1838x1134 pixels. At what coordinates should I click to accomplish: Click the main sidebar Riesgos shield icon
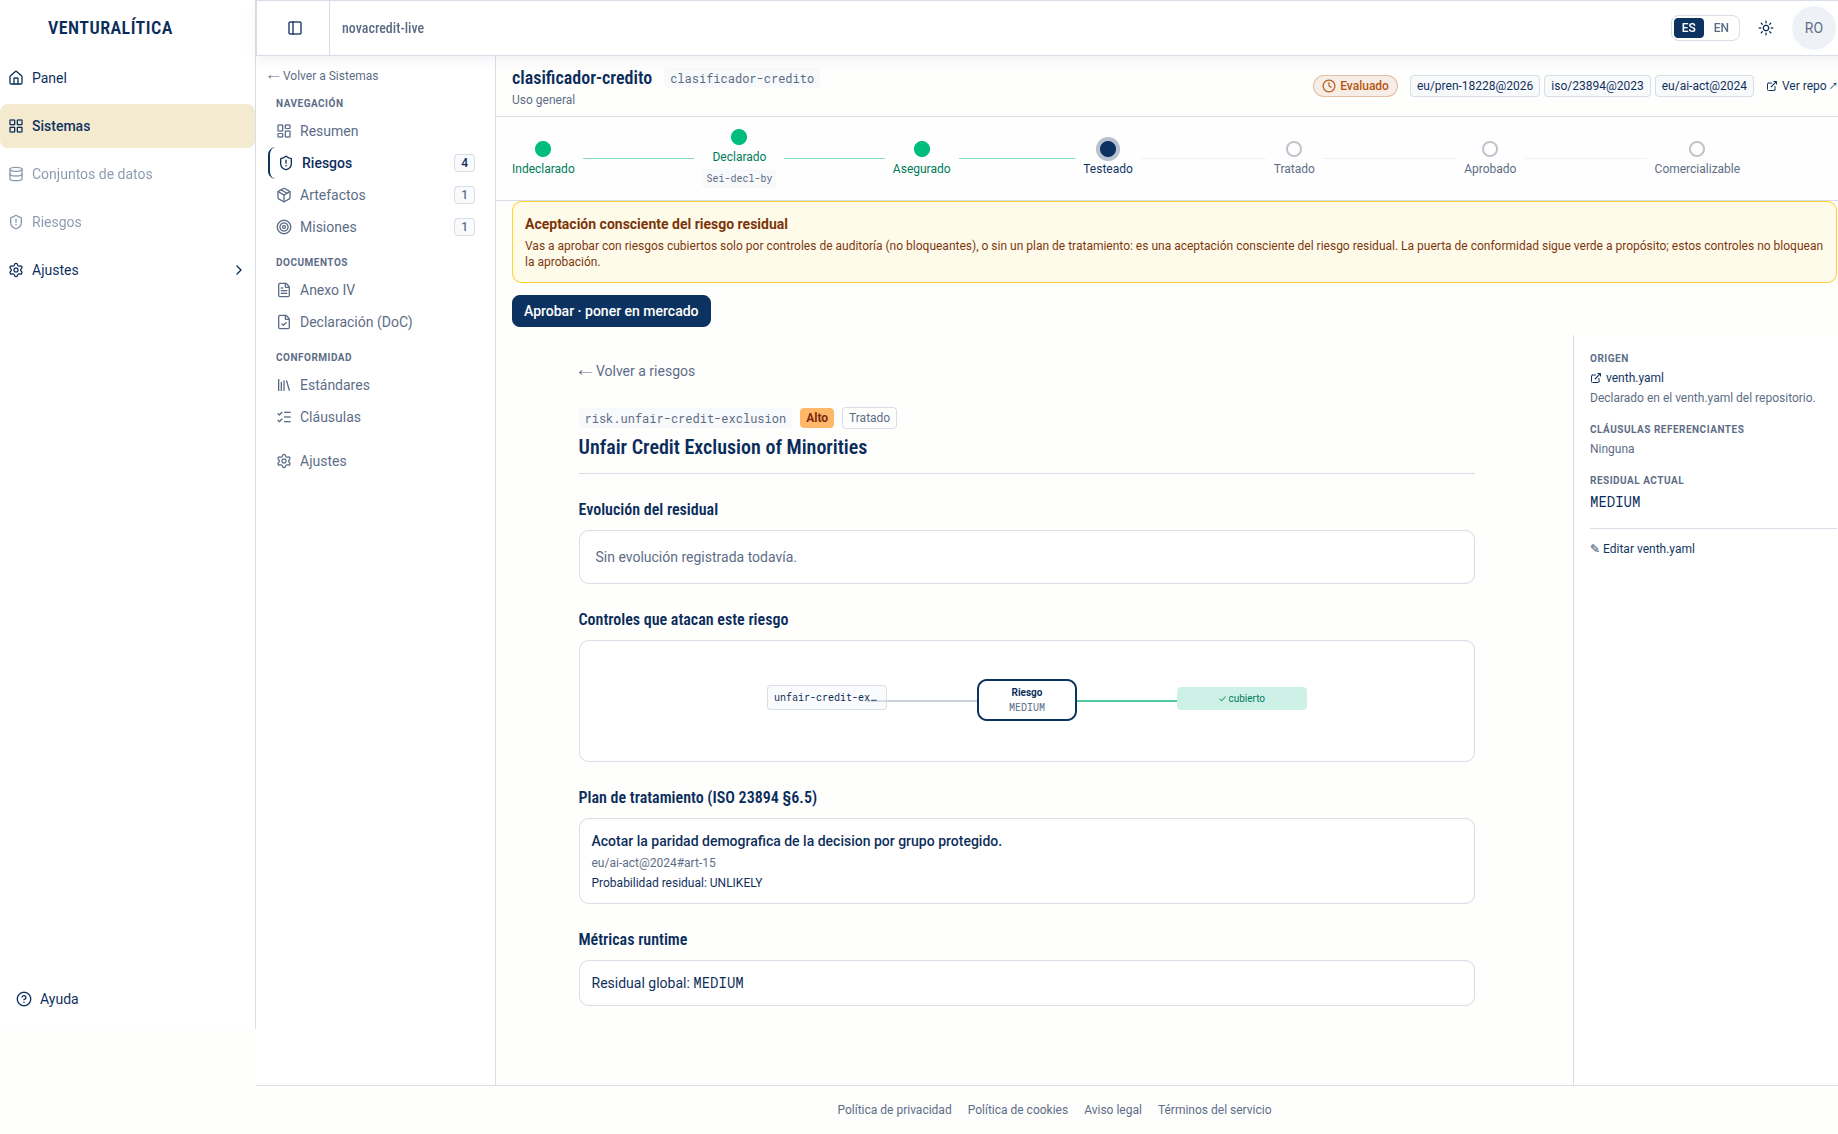pos(16,222)
